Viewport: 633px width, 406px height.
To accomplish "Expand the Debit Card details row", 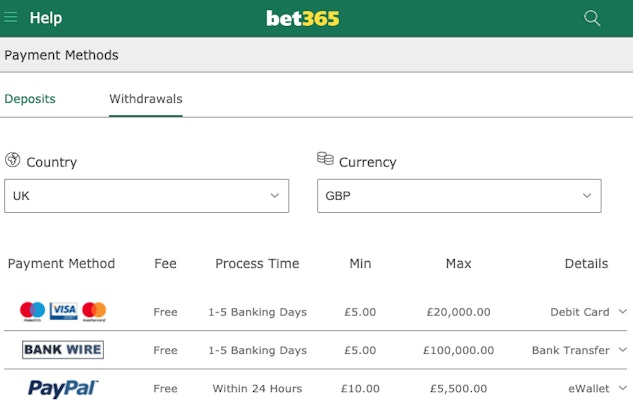I will click(622, 312).
